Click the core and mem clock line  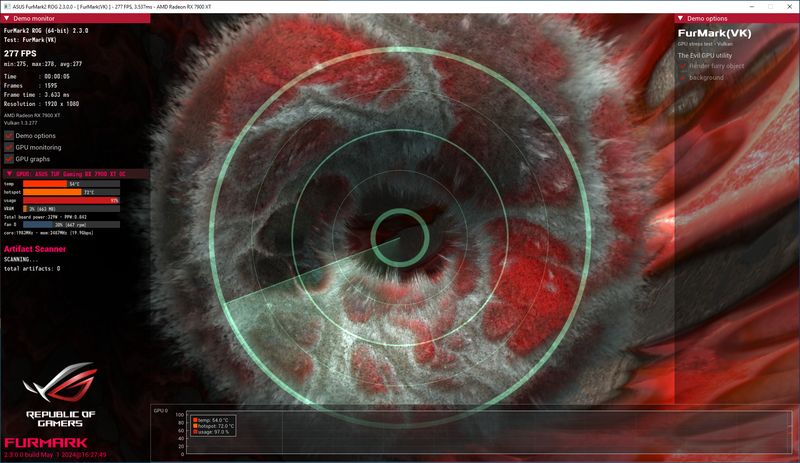[48, 233]
